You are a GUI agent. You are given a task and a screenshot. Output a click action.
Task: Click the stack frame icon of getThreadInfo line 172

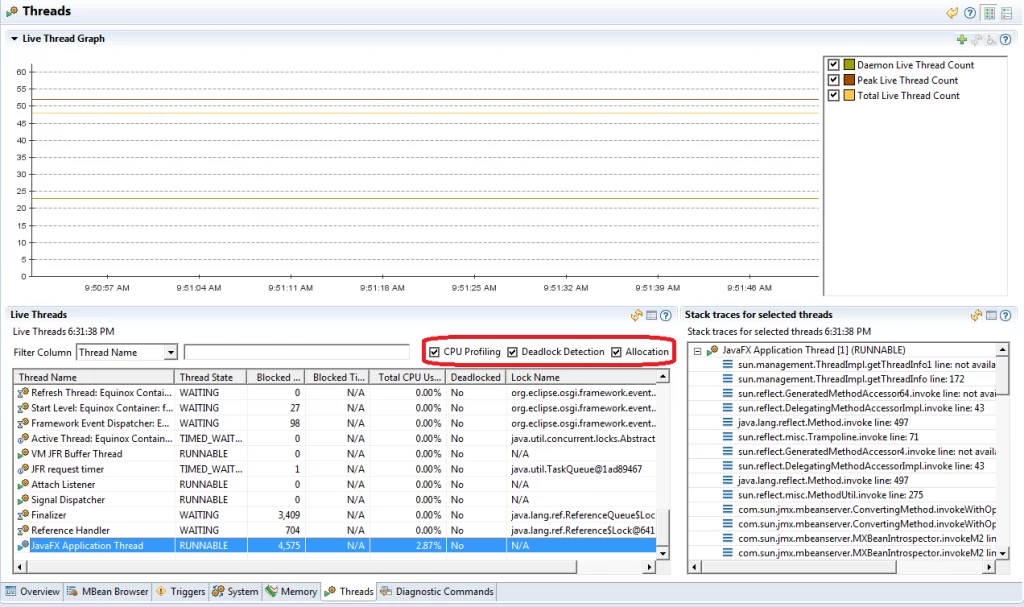(x=728, y=379)
